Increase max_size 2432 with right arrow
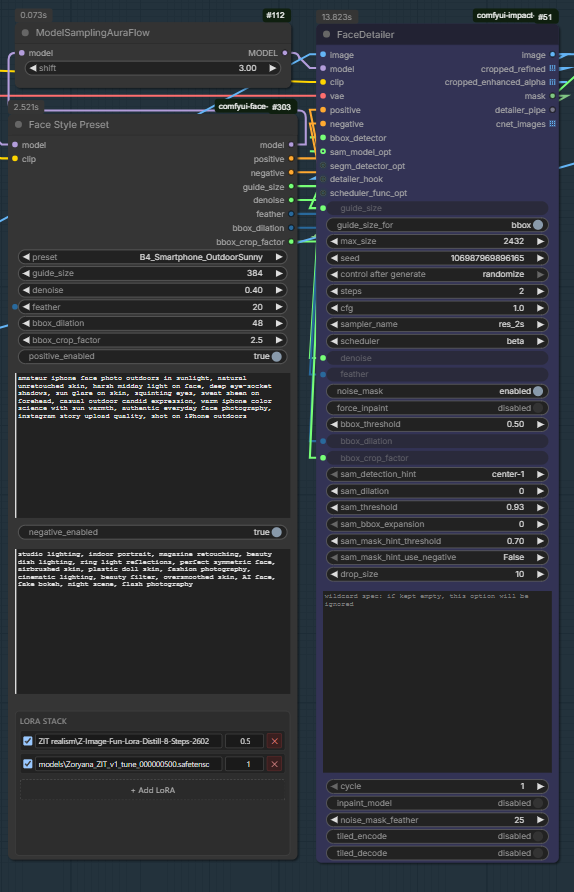The image size is (574, 892). tap(540, 241)
